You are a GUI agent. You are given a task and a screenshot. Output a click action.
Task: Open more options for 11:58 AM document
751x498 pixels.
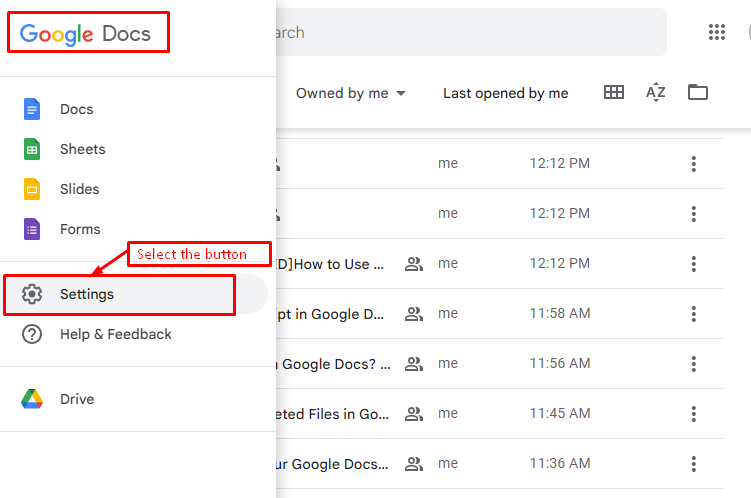point(694,314)
